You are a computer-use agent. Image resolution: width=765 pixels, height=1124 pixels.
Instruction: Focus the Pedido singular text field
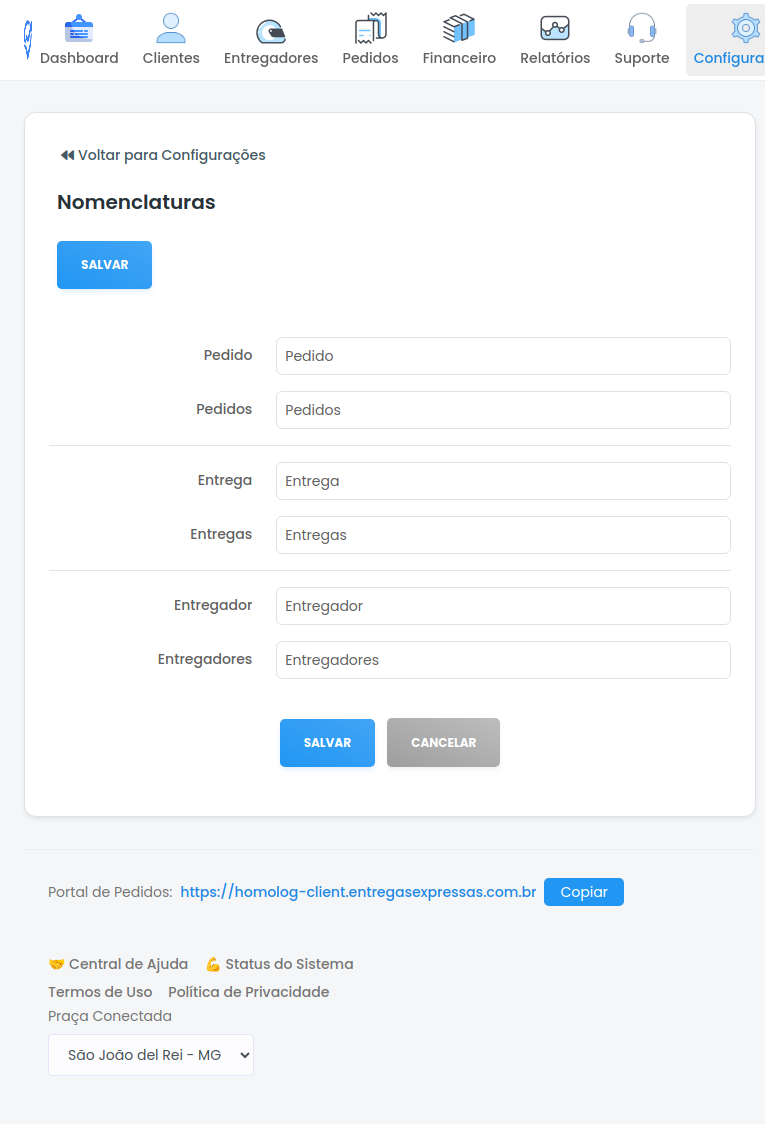pos(503,356)
